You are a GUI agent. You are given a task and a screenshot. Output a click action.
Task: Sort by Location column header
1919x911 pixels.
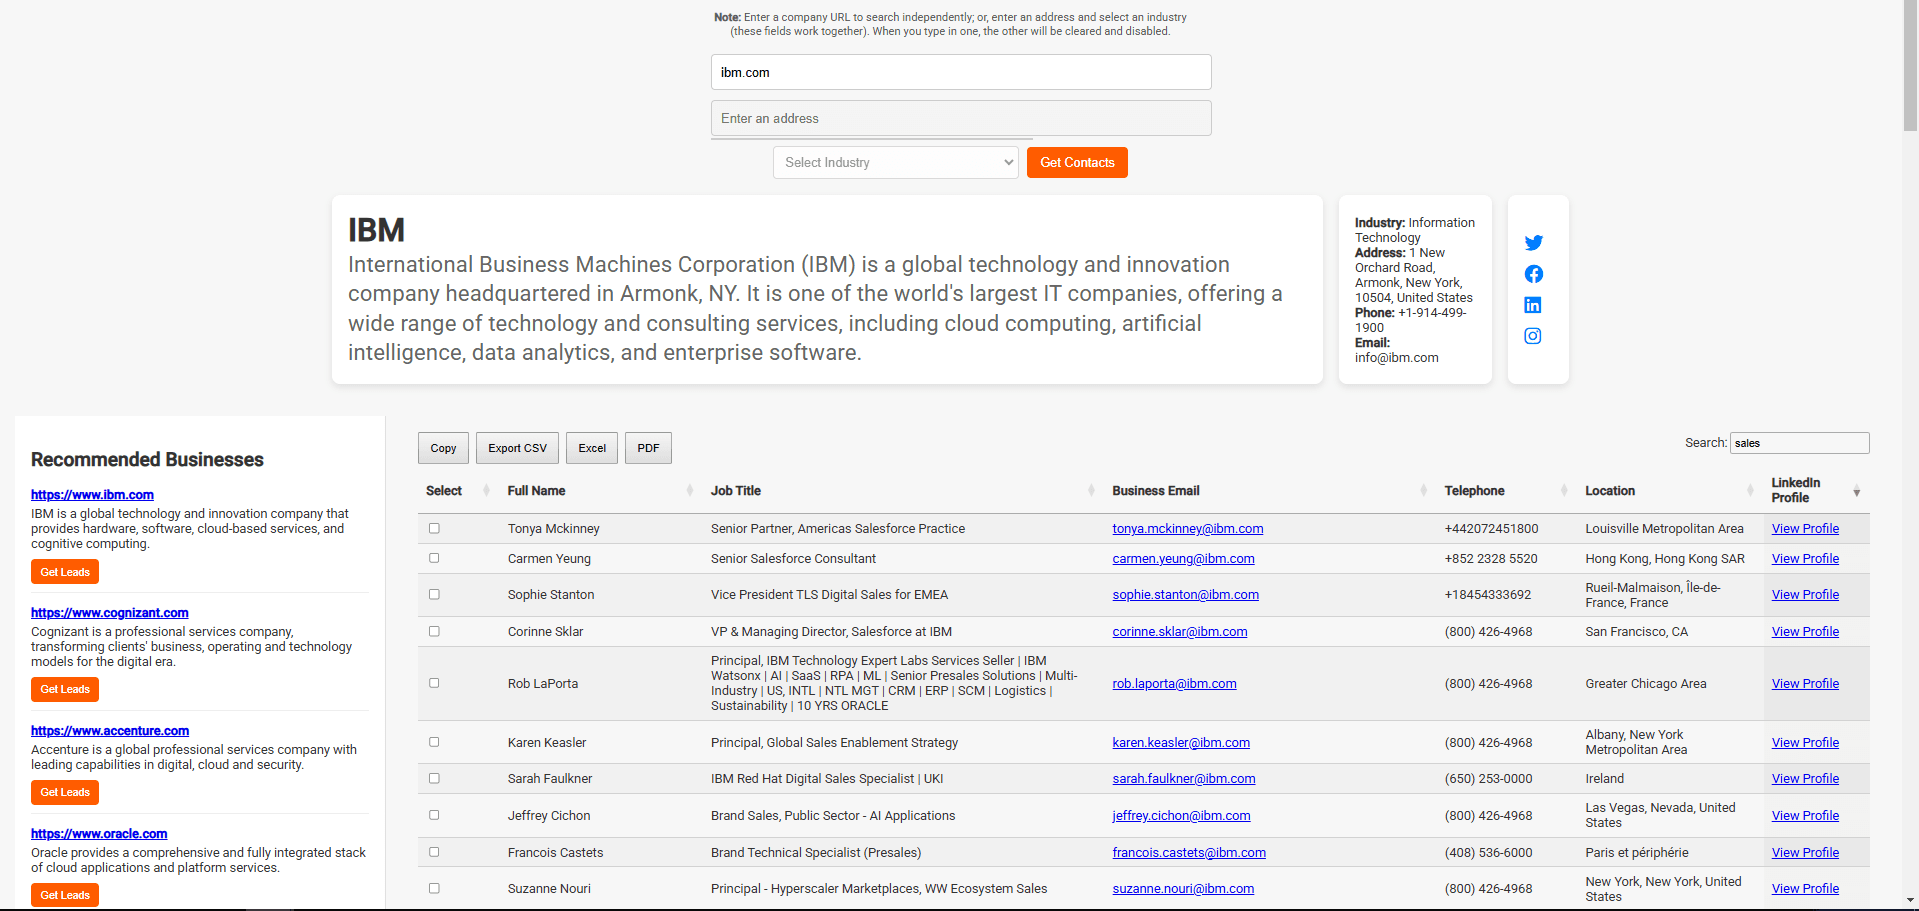[x=1670, y=491]
